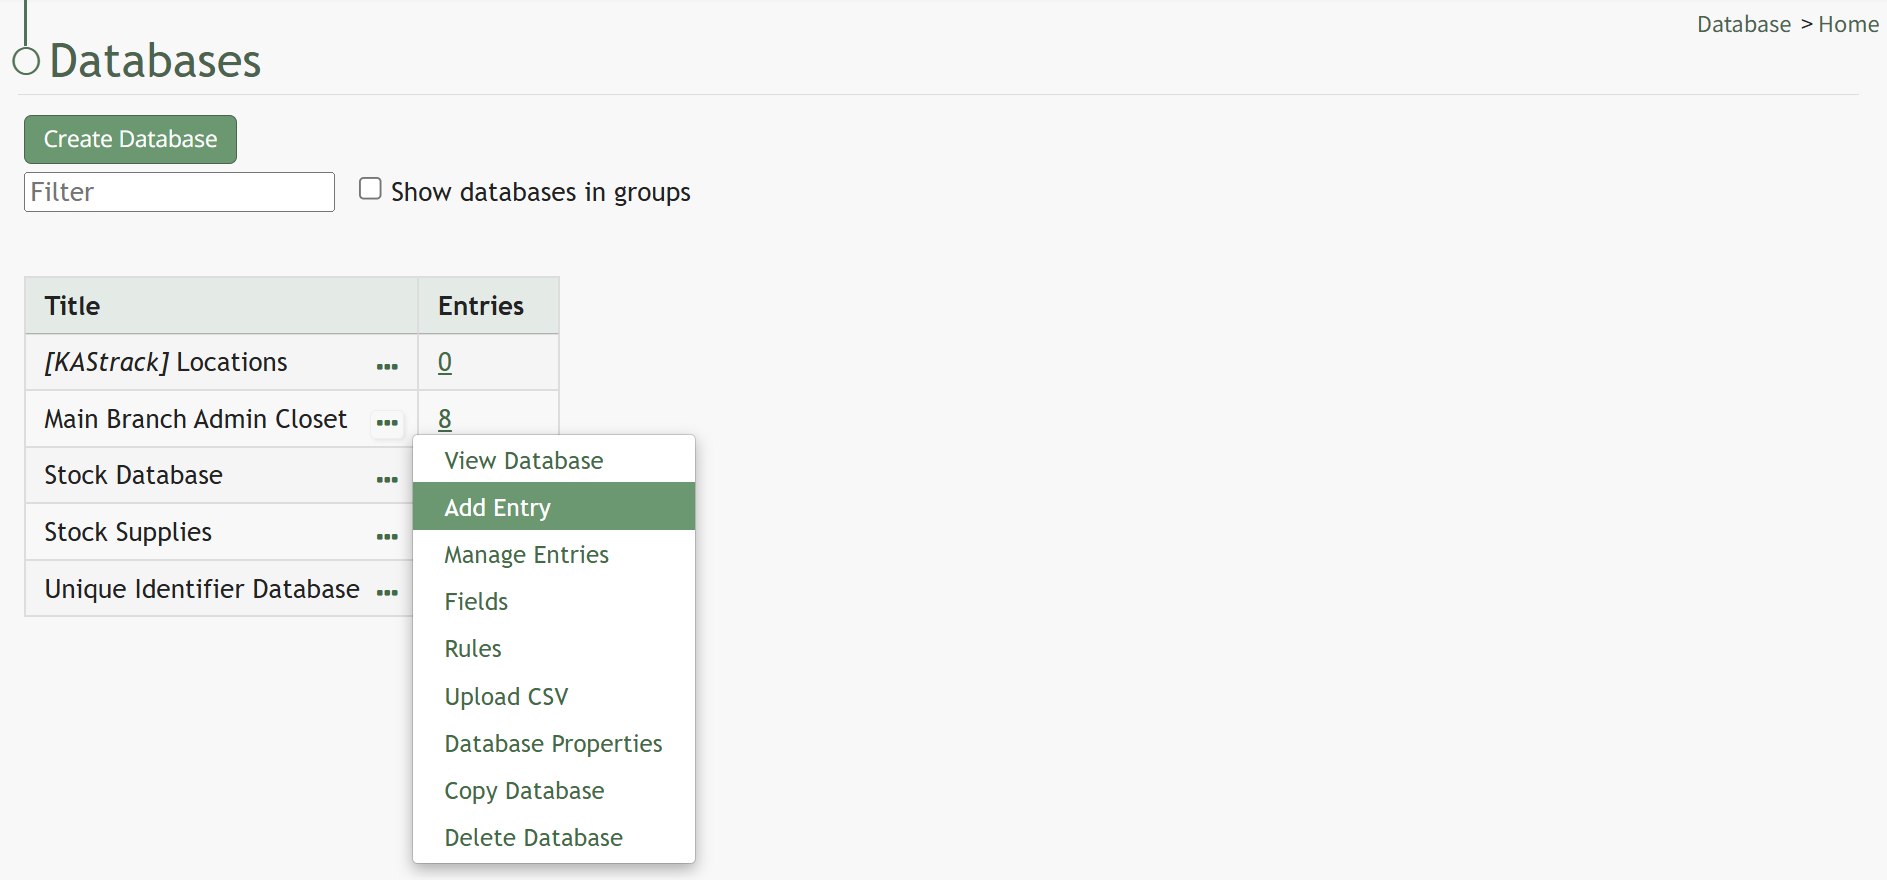Select the Stock Database title text
1887x880 pixels.
[133, 475]
